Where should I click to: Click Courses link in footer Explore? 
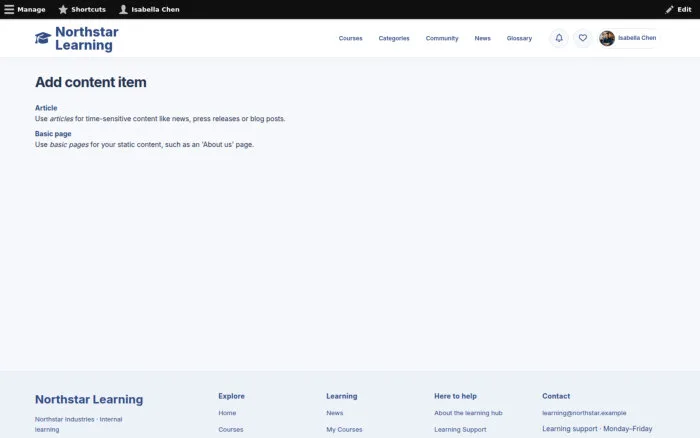(x=231, y=430)
